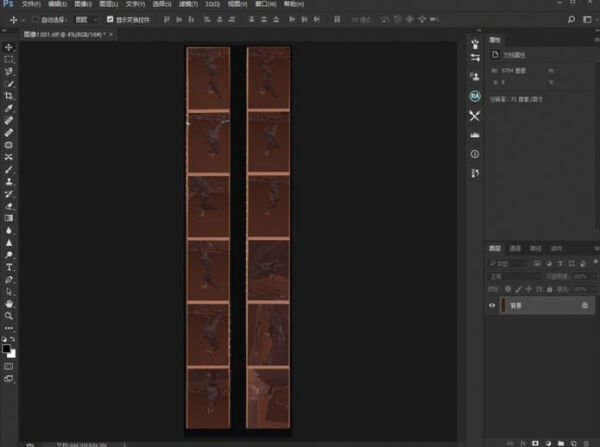Screen dimensions: 600x447
Task: Open the 图层 auto-select dropdown
Action: click(x=86, y=19)
